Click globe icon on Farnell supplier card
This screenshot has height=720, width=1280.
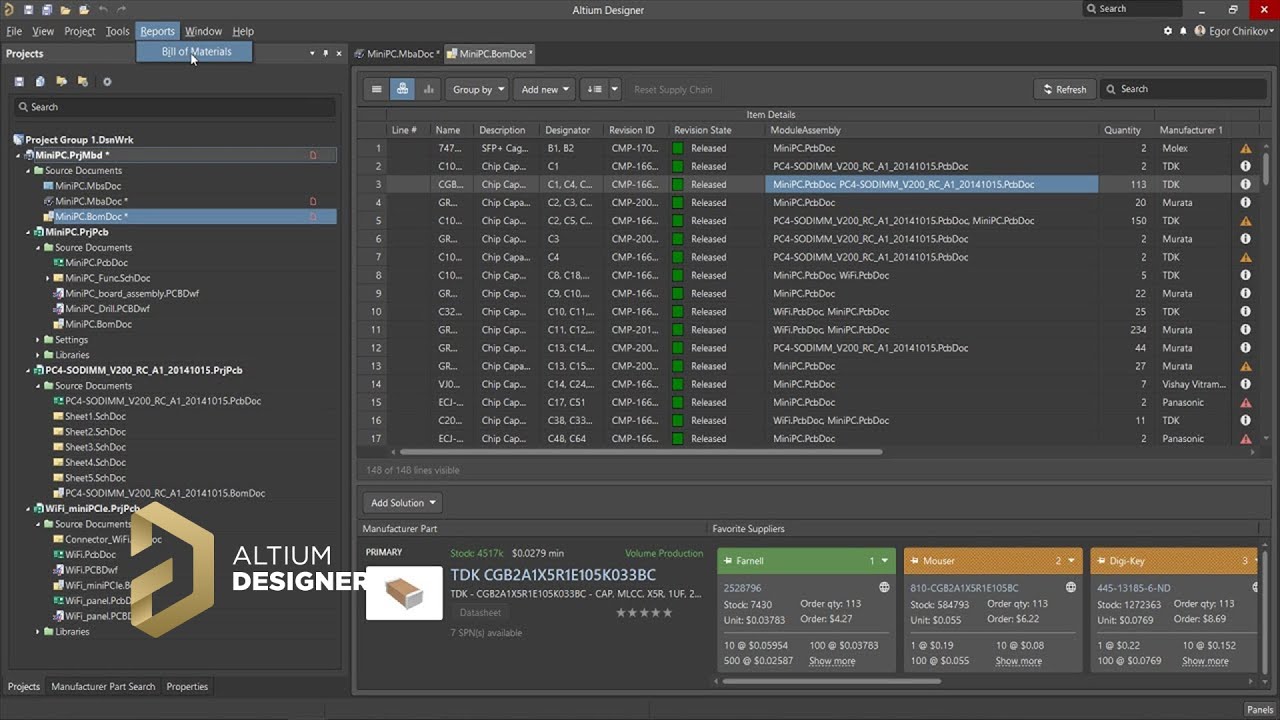(884, 587)
